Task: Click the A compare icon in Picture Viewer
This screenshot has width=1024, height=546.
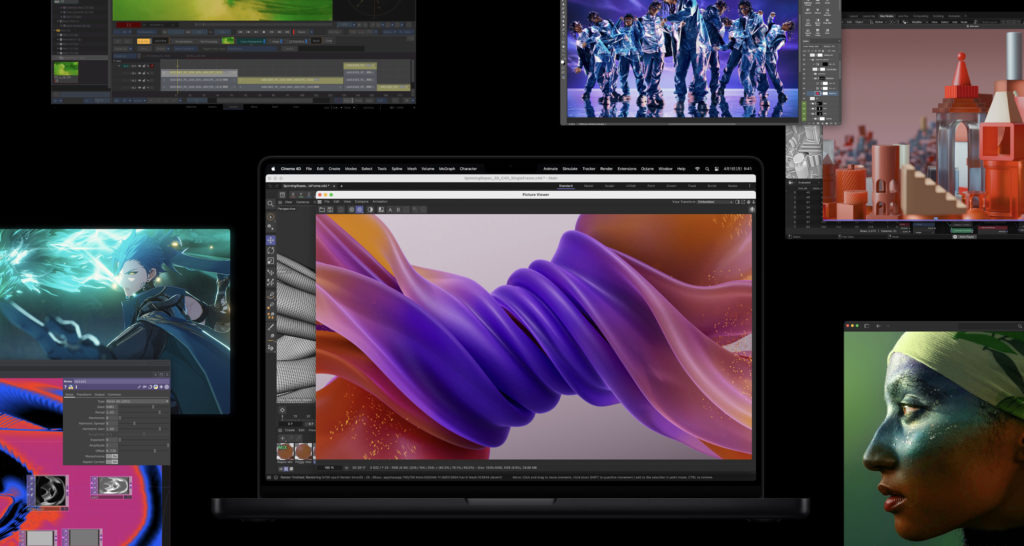Action: click(391, 210)
